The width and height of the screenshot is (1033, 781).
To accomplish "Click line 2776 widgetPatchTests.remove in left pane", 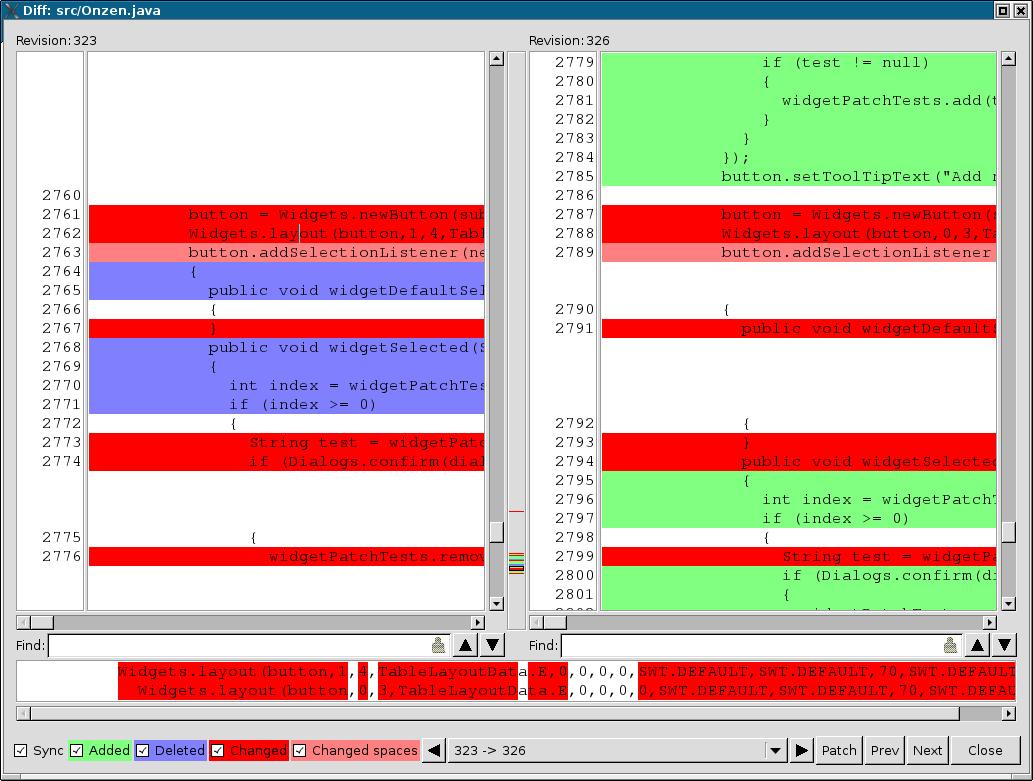I will [287, 556].
